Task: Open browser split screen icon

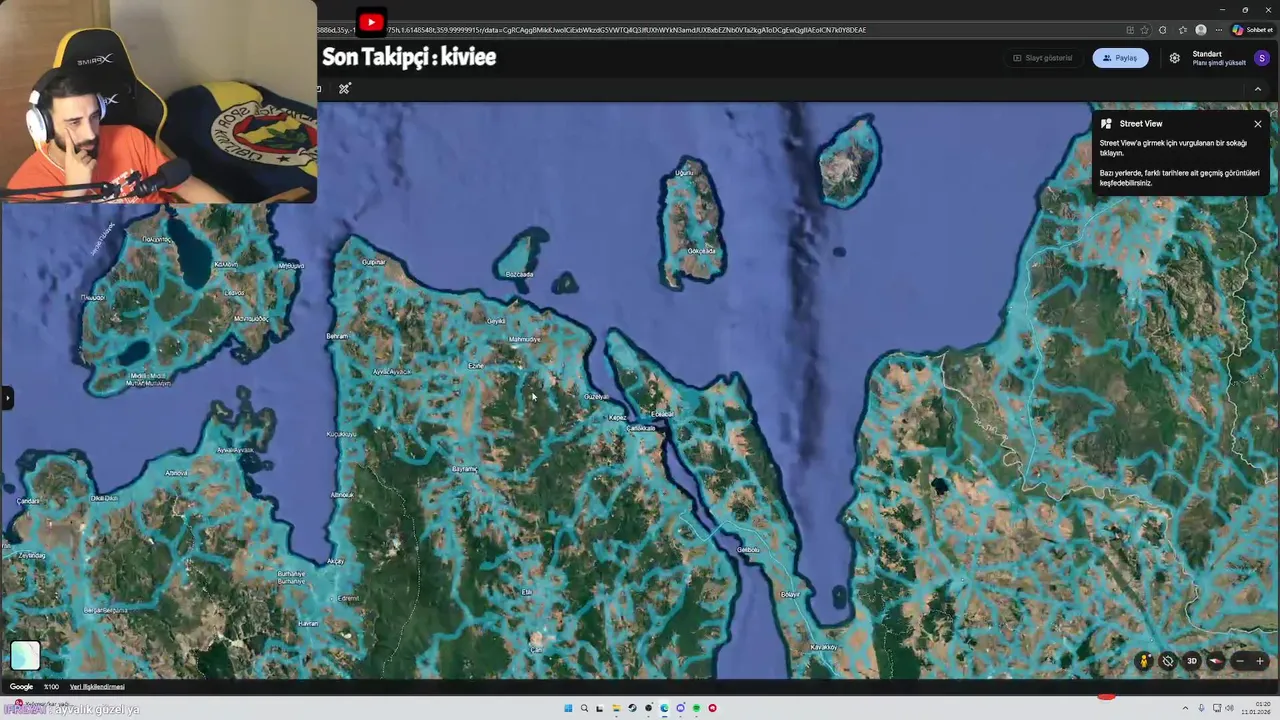Action: click(x=1130, y=30)
